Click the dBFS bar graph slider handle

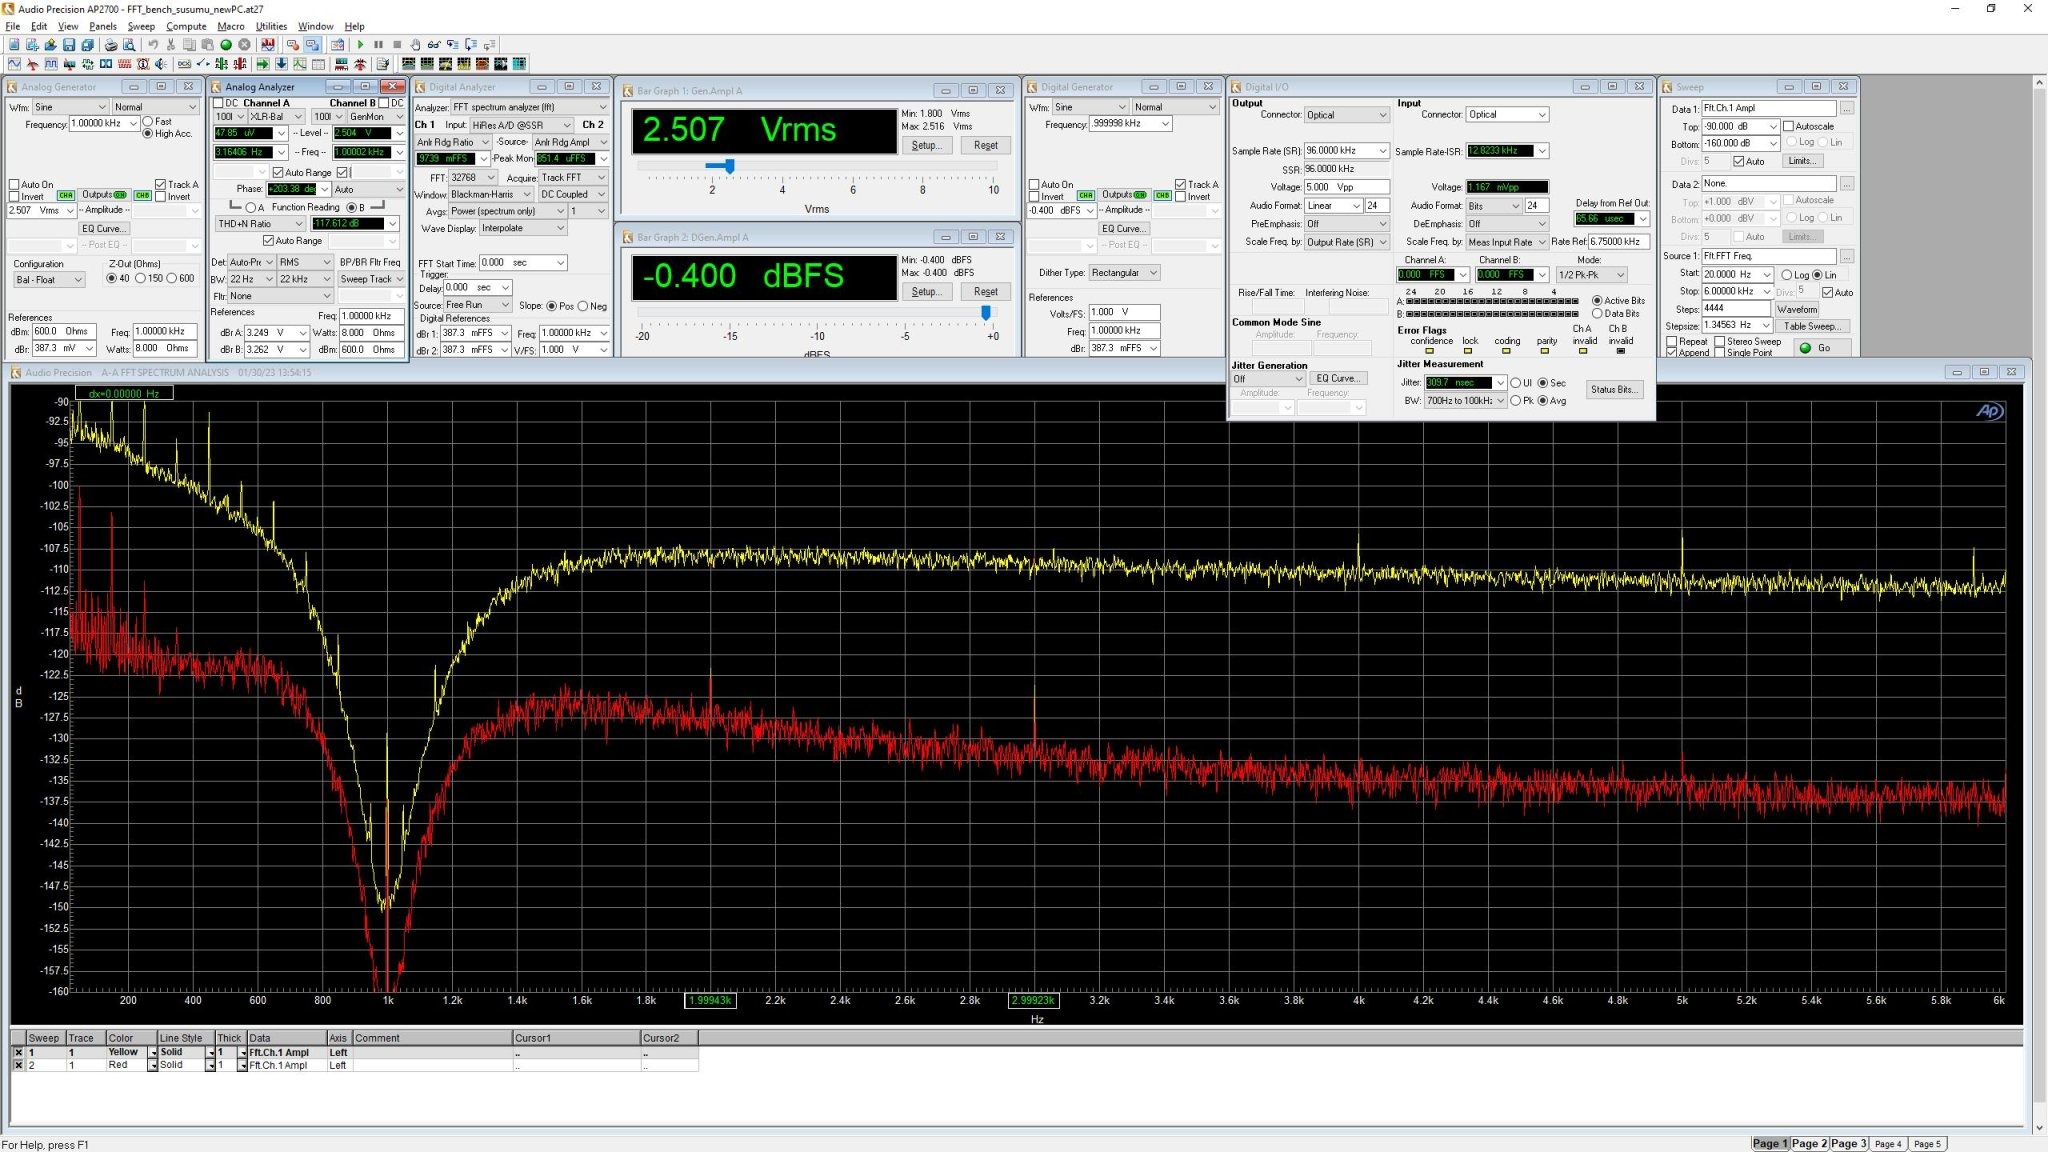(986, 313)
